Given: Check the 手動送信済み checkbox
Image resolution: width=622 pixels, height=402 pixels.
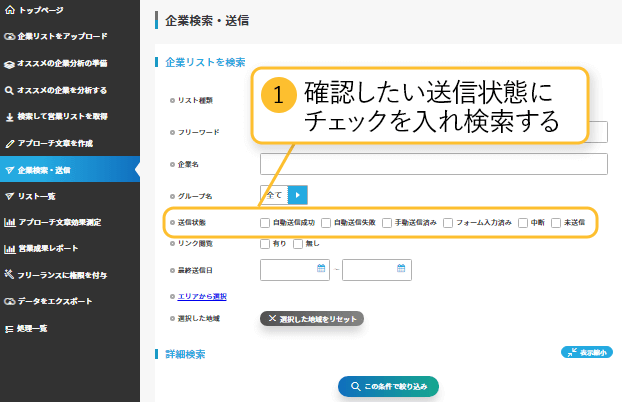Looking at the screenshot, I should [387, 223].
